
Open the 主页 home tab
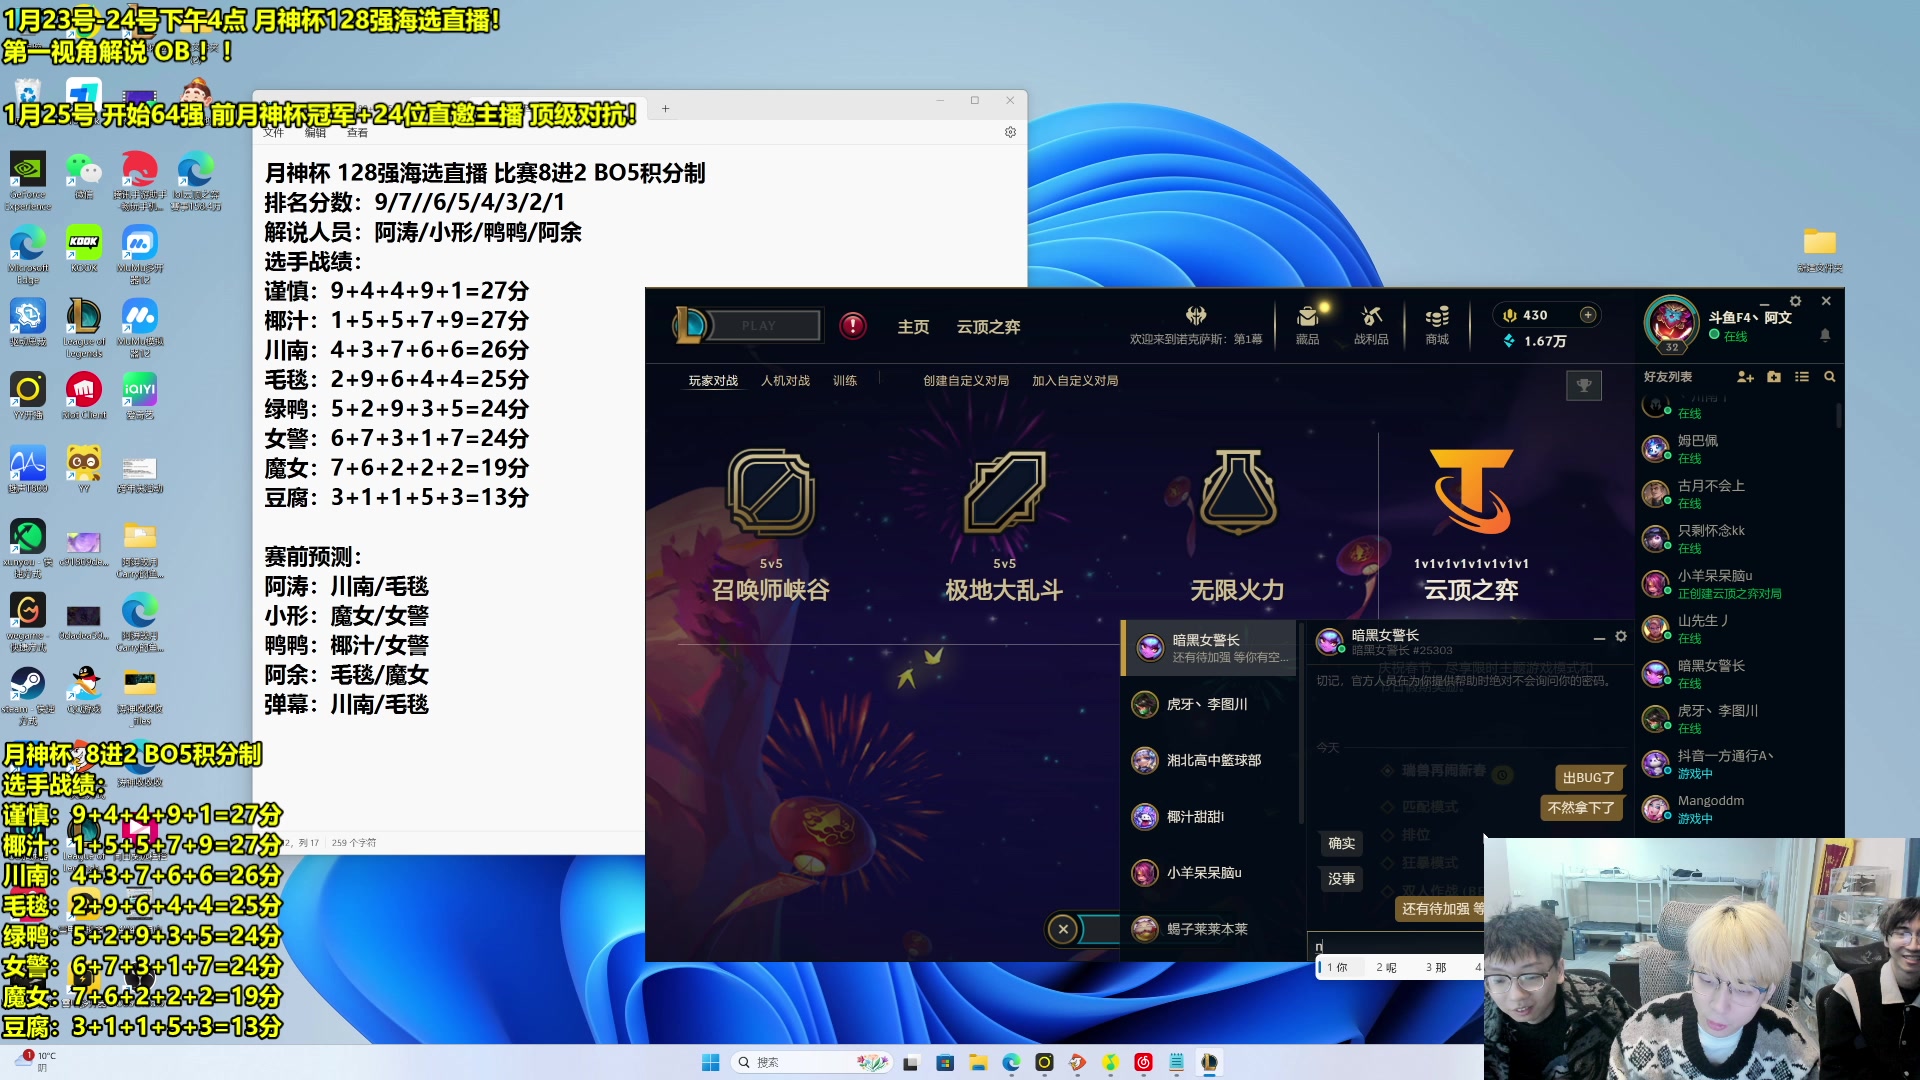(913, 327)
